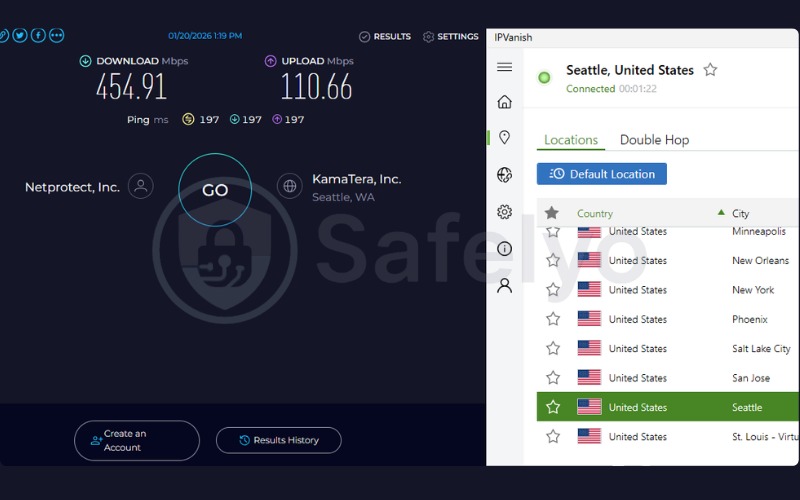Screen dimensions: 800x500
Task: Click the idle ping 197 icon
Action: 188,119
